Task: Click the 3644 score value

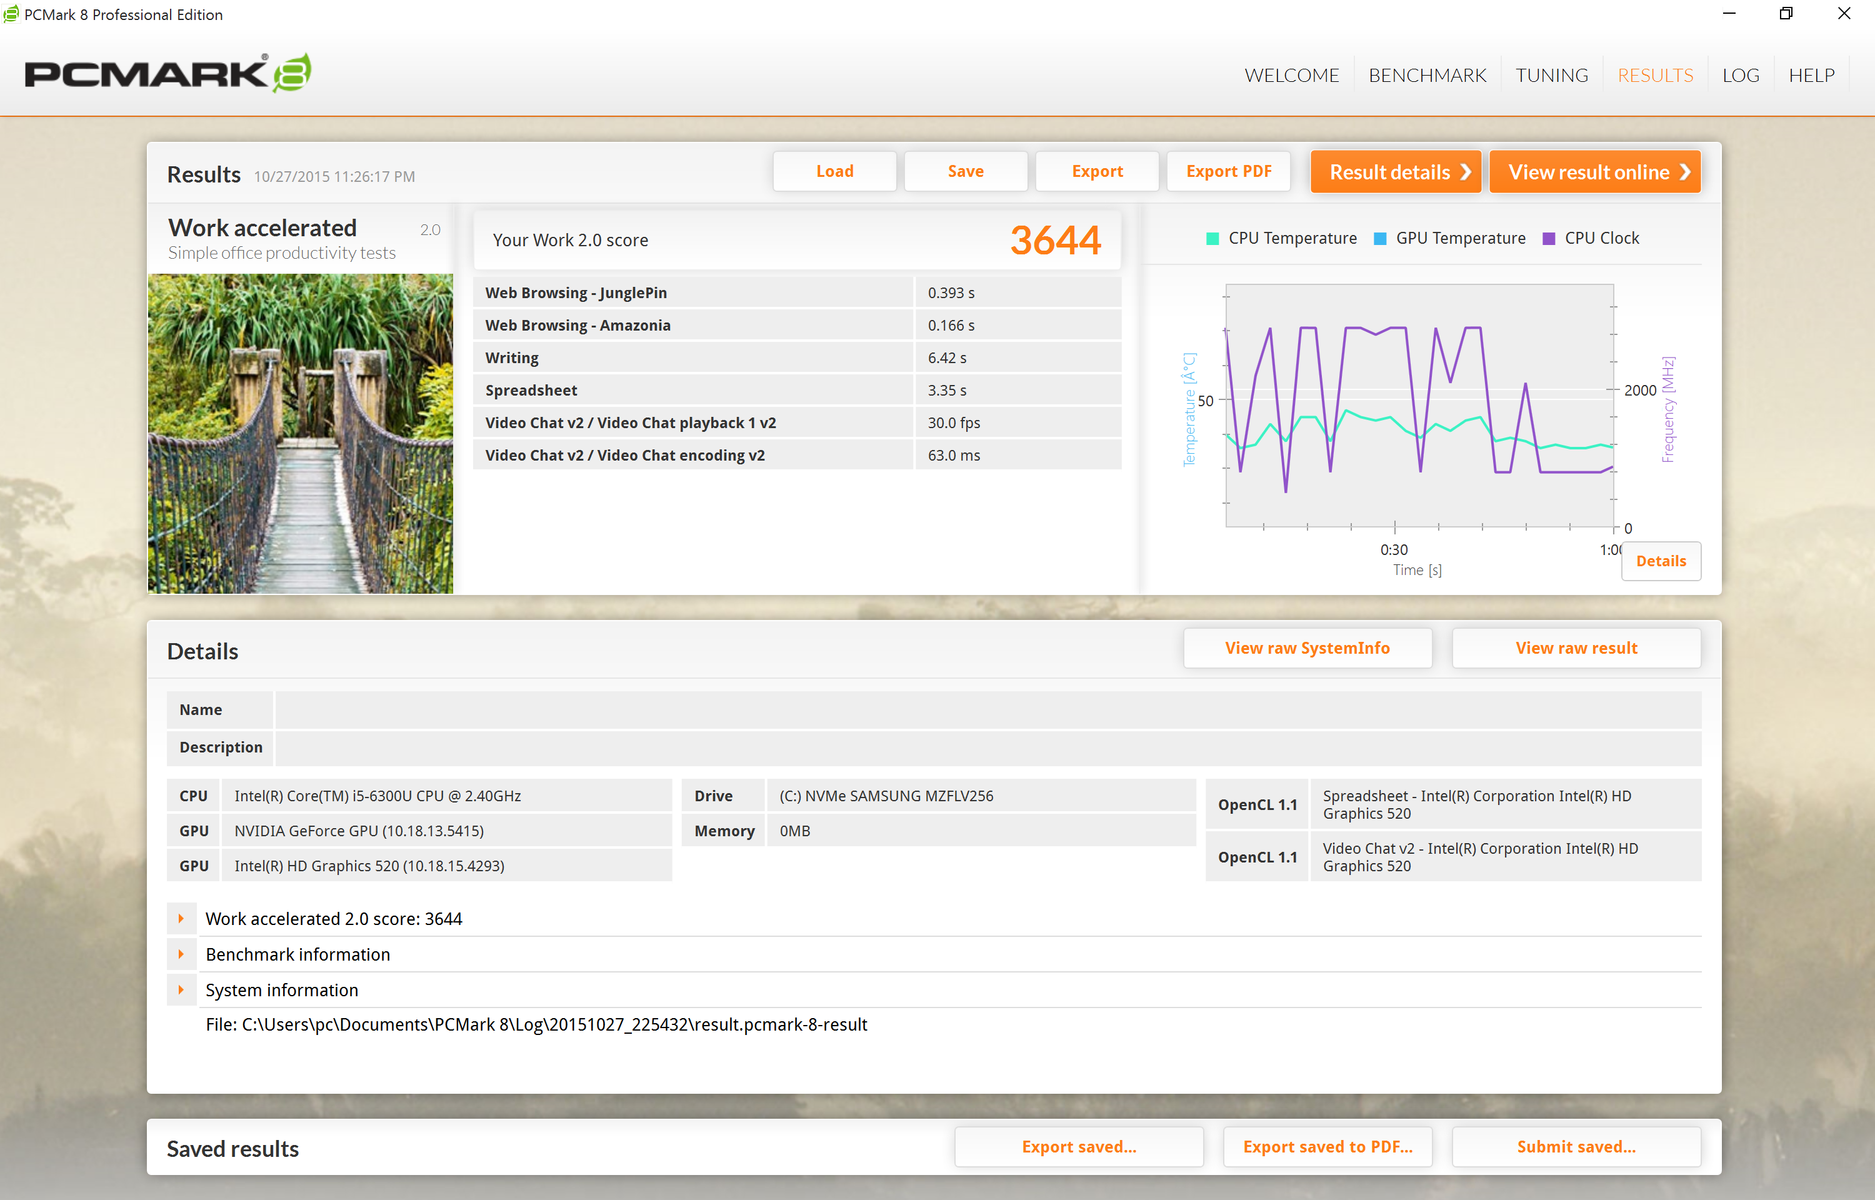Action: click(x=1055, y=240)
